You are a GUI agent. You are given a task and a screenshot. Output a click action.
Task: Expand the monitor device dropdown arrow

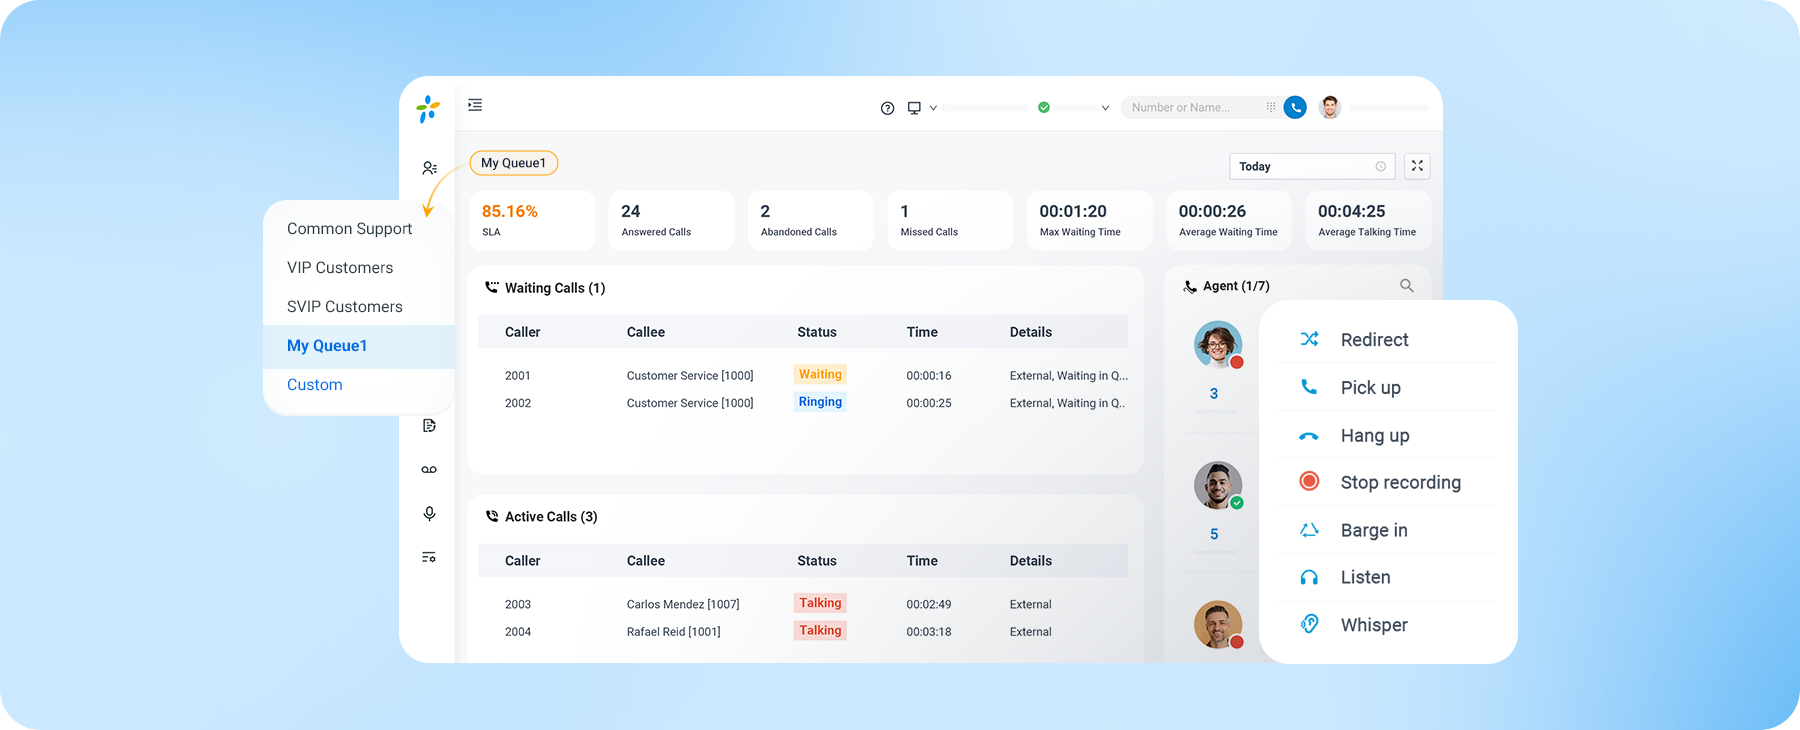(933, 108)
